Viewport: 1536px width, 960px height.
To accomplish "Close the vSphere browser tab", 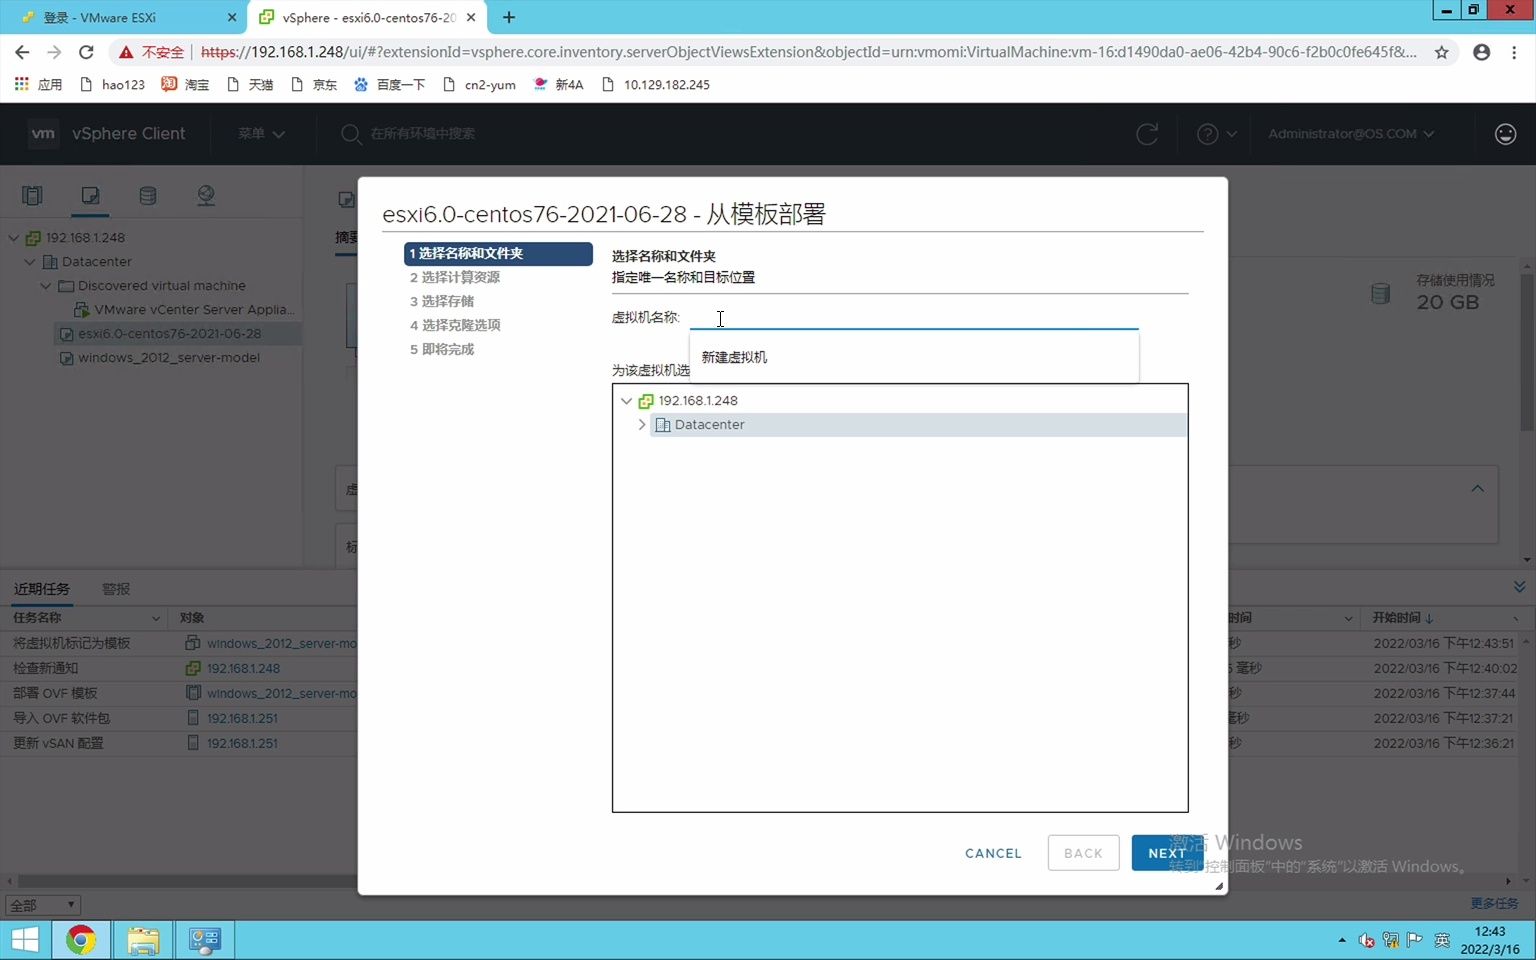I will 471,17.
